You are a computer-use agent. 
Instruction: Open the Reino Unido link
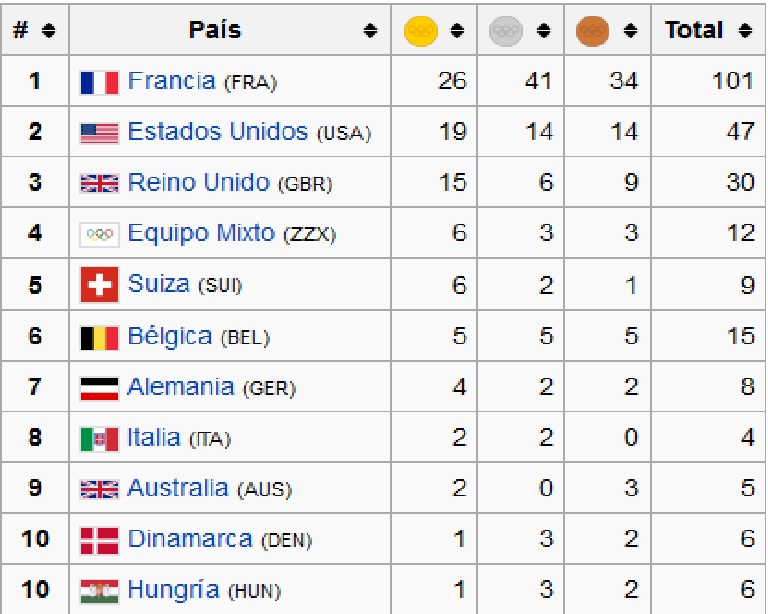(199, 182)
